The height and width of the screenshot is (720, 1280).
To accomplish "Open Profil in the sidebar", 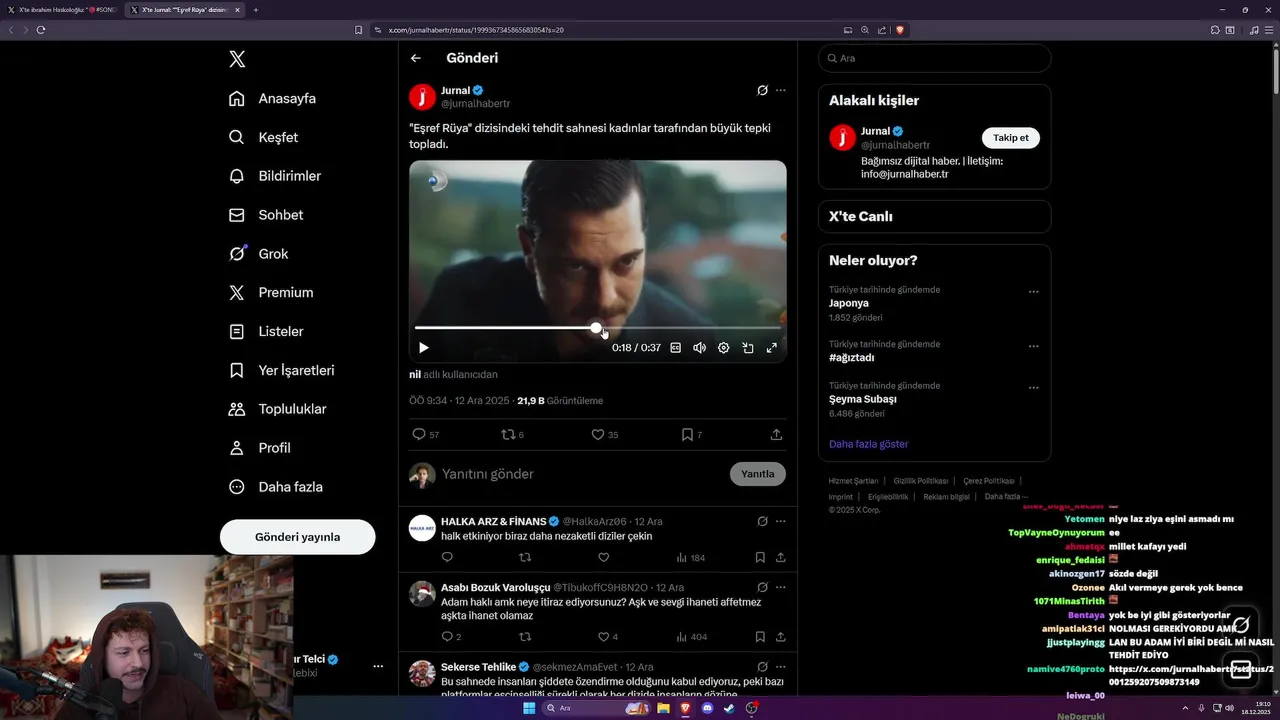I will 259,448.
